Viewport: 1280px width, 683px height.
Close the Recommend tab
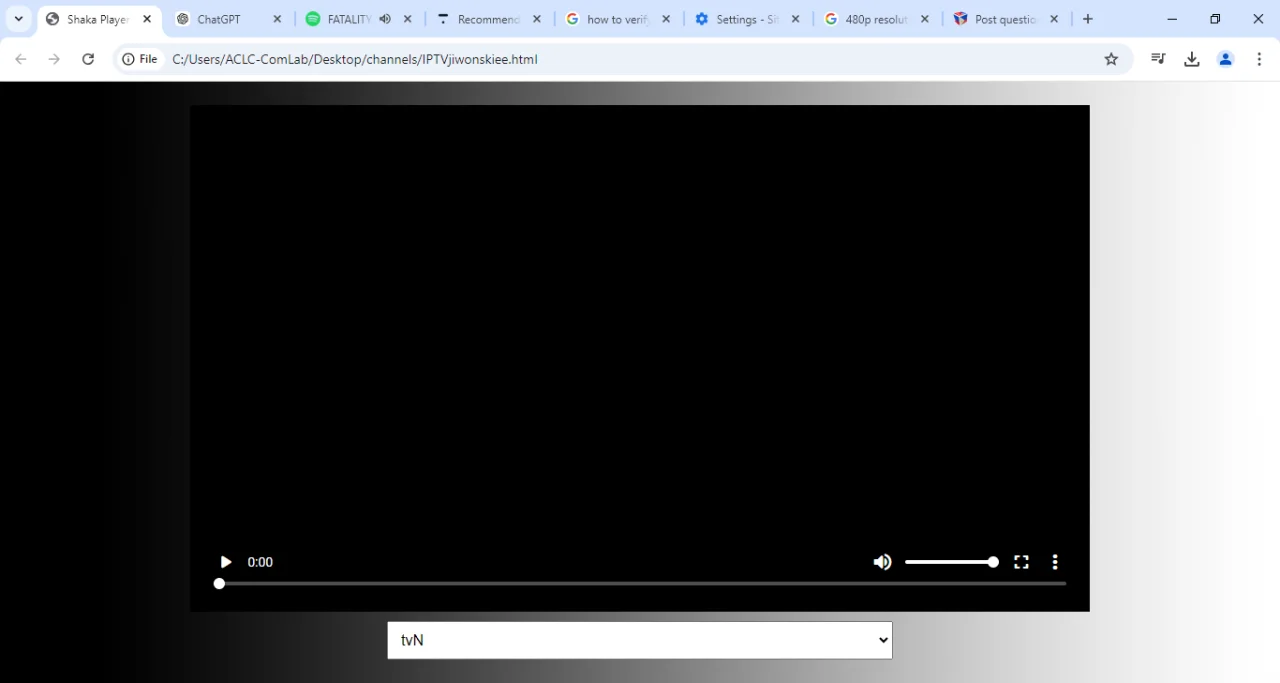pyautogui.click(x=537, y=19)
